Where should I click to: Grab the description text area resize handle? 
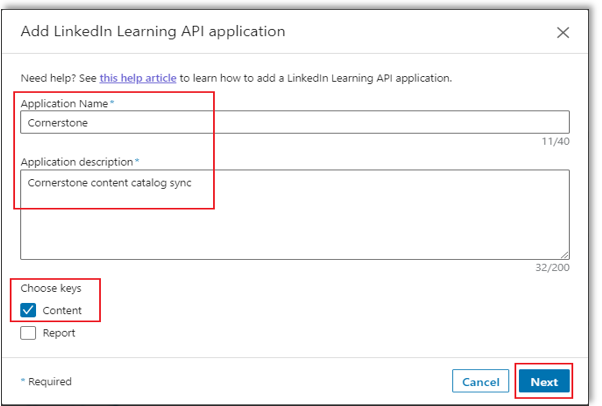coord(565,255)
